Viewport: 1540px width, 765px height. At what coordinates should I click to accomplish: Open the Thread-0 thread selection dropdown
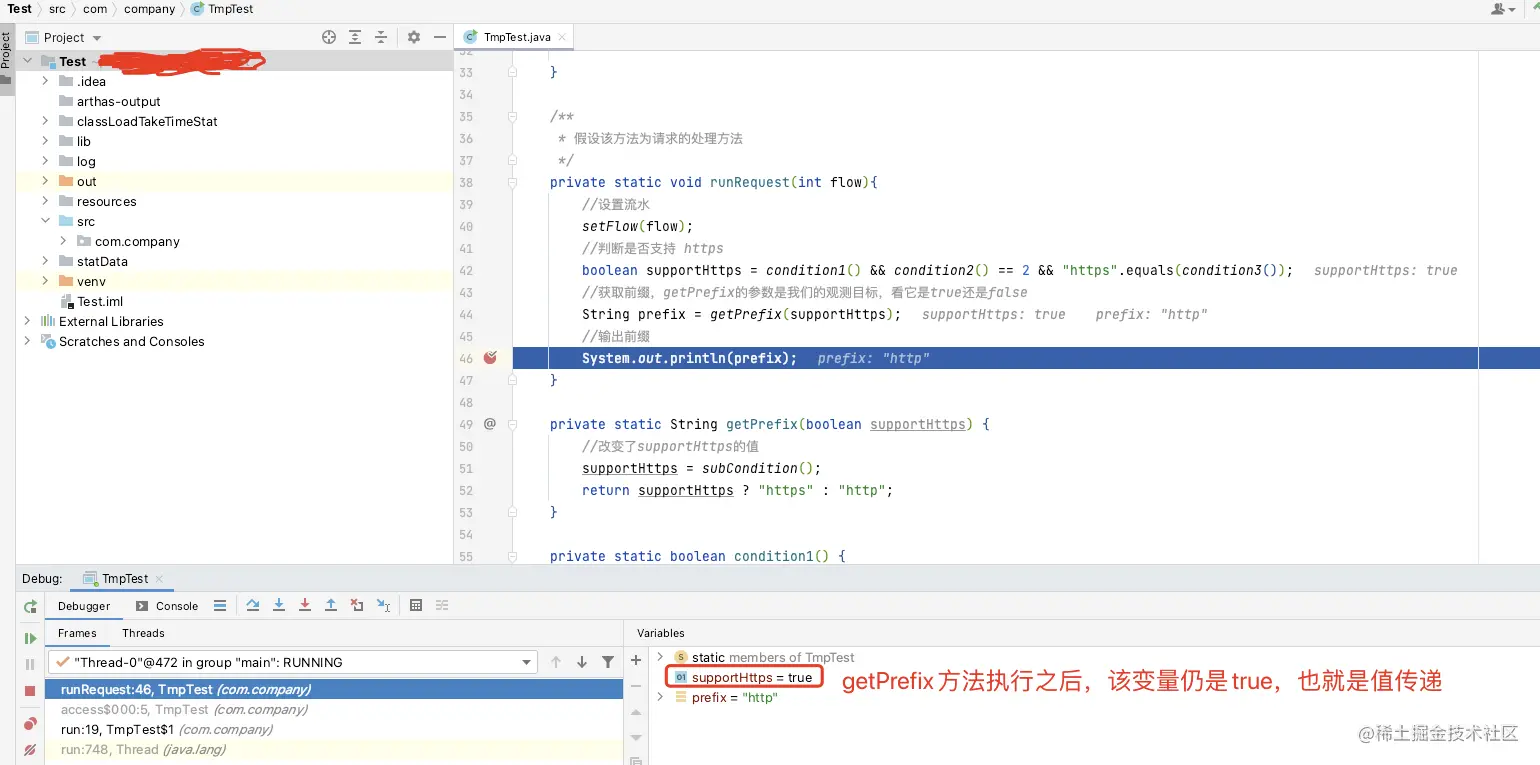click(292, 662)
